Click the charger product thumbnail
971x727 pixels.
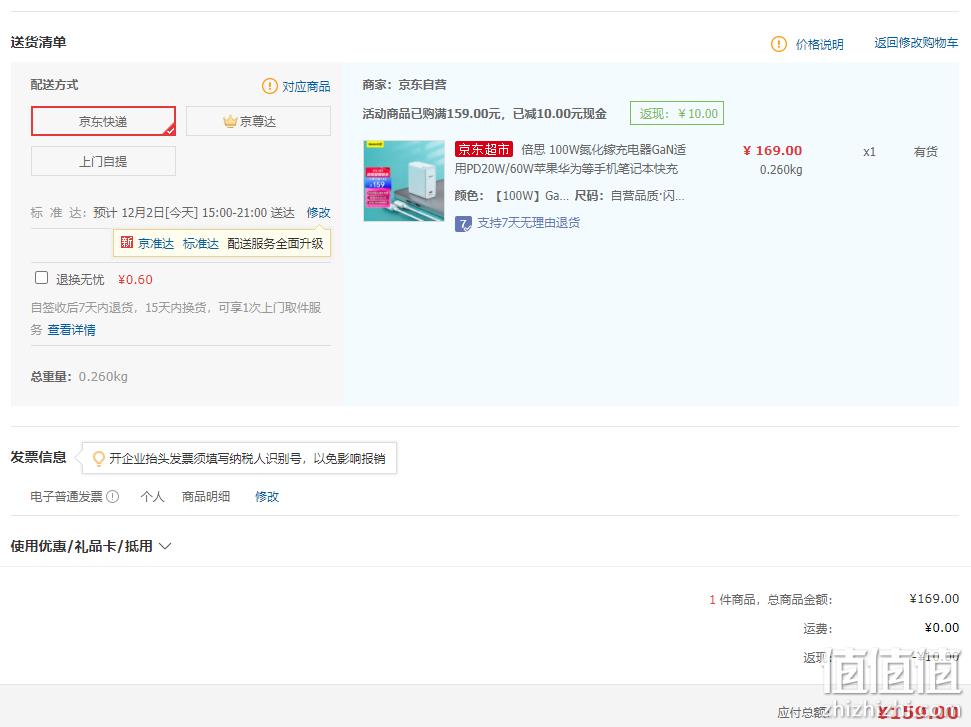click(404, 181)
